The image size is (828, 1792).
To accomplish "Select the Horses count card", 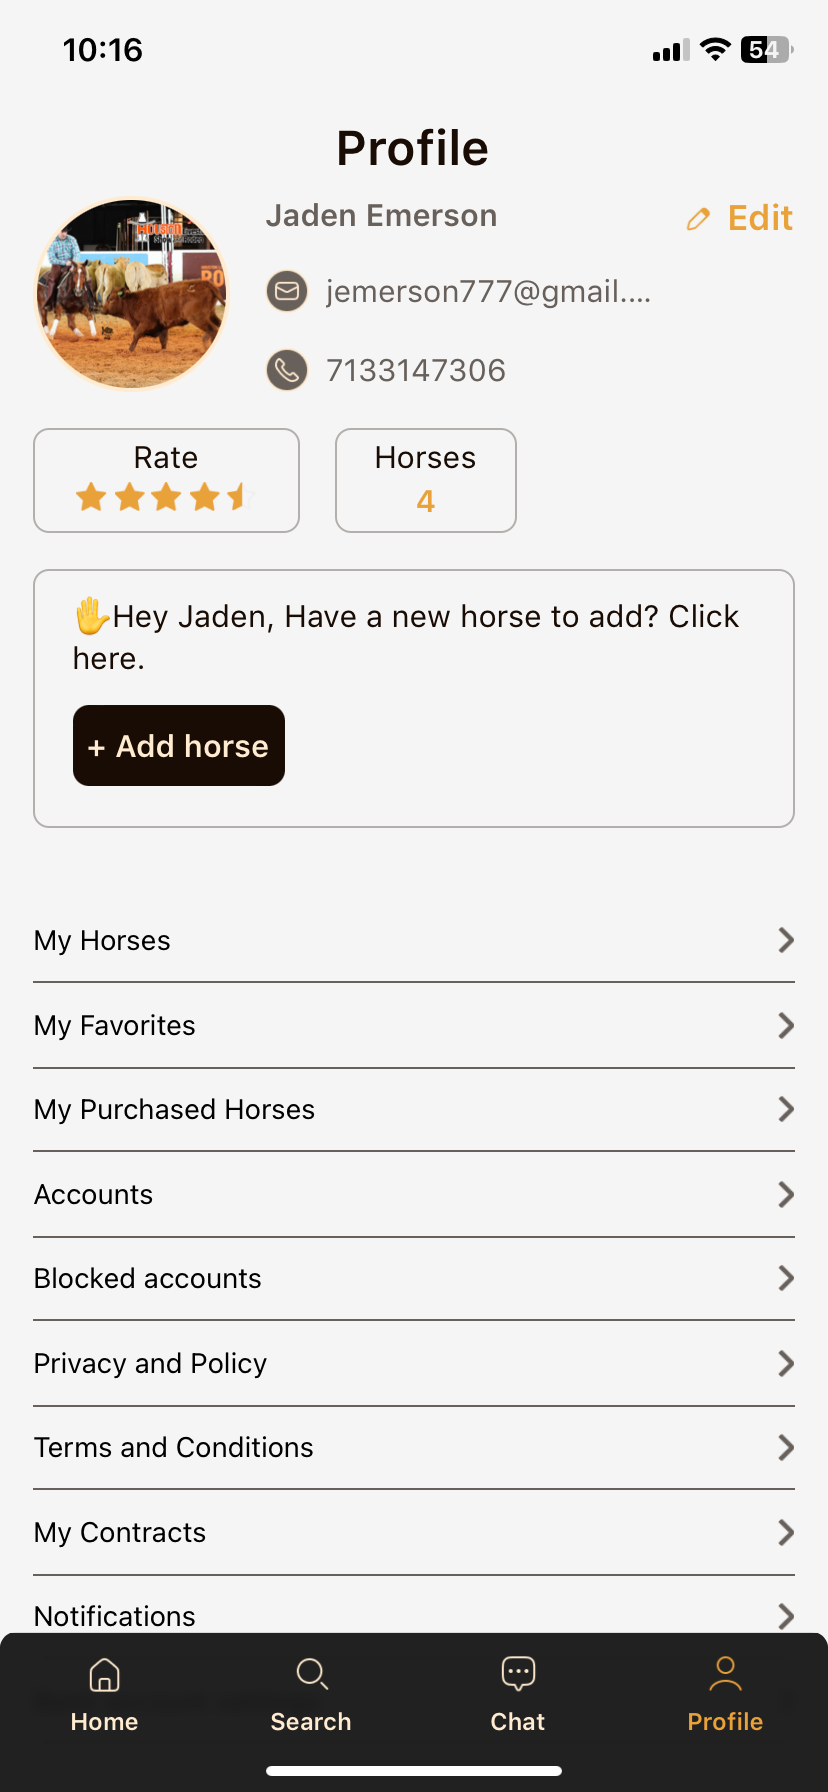I will click(x=425, y=480).
